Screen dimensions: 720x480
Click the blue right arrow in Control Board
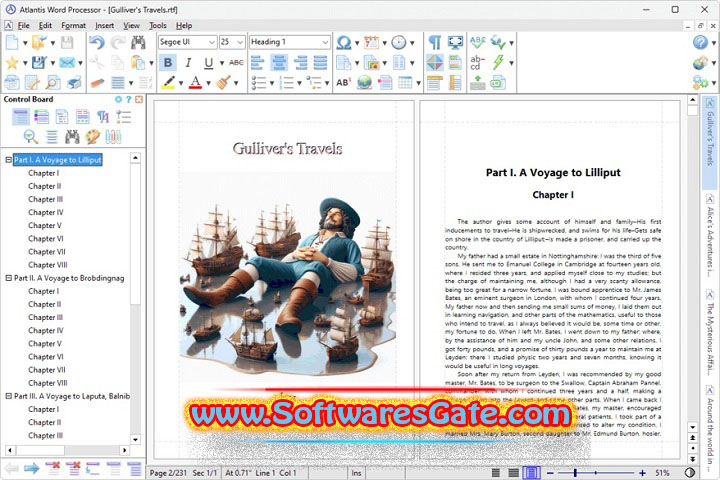coord(32,469)
